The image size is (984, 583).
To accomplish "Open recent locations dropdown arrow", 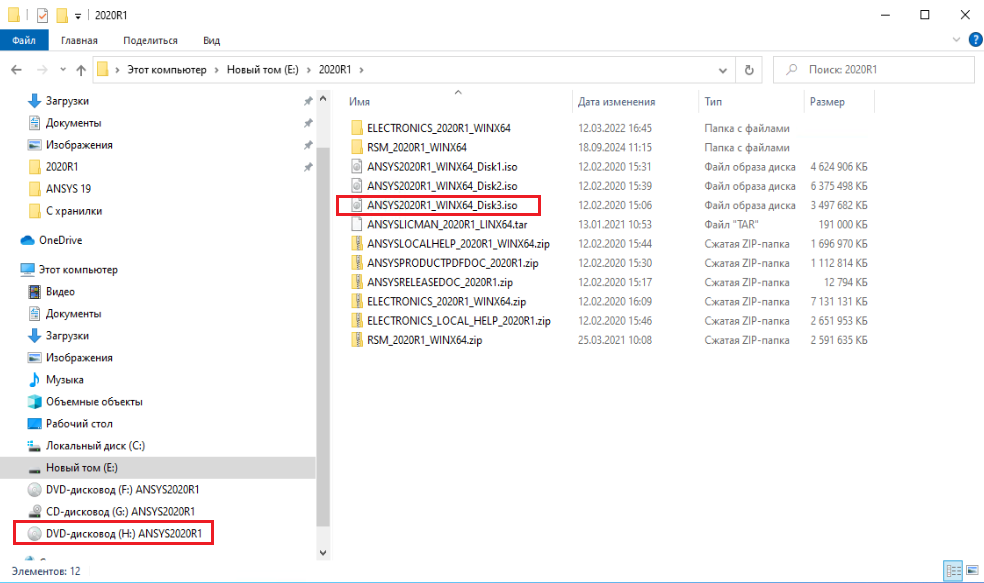I will pyautogui.click(x=63, y=70).
